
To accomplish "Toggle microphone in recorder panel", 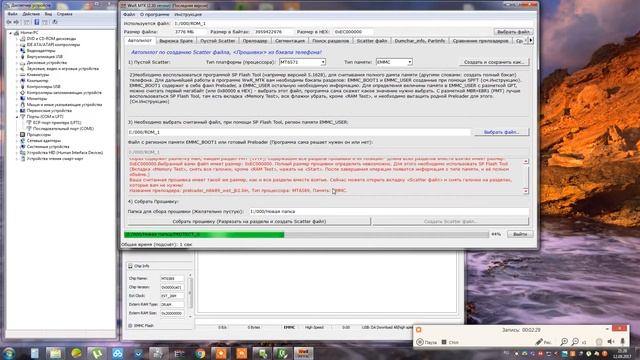I will (x=622, y=342).
